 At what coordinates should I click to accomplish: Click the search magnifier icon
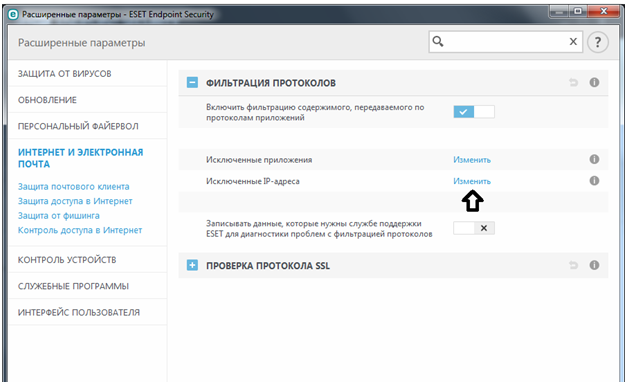[x=438, y=42]
